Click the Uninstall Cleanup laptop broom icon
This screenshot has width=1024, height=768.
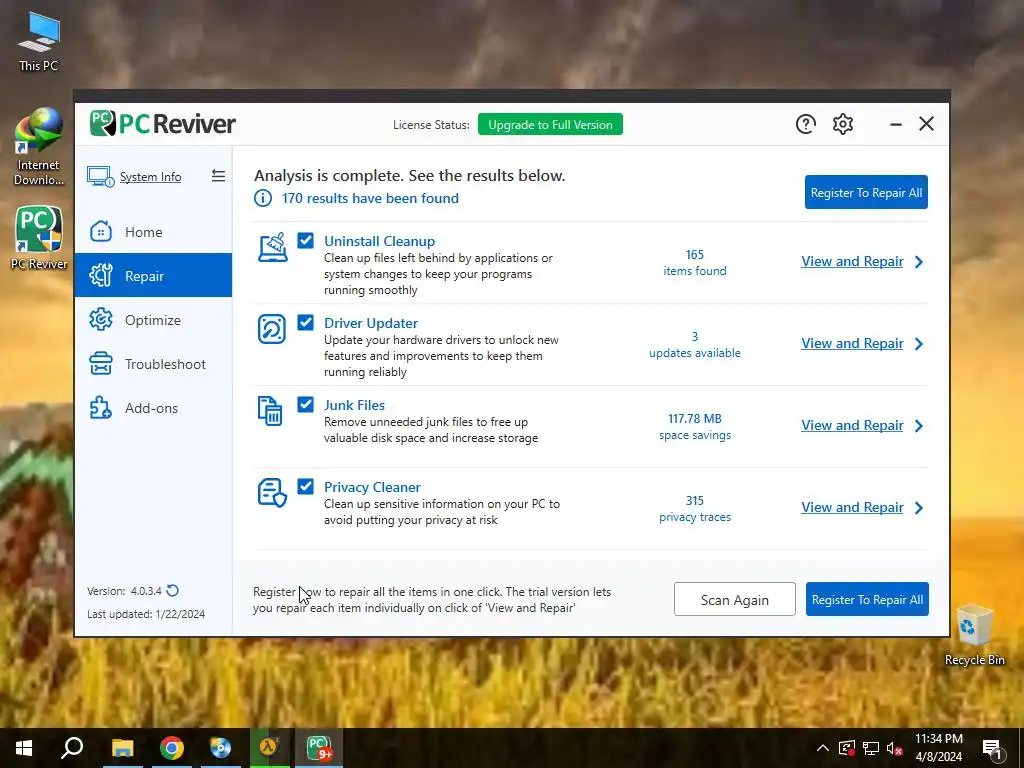[272, 248]
